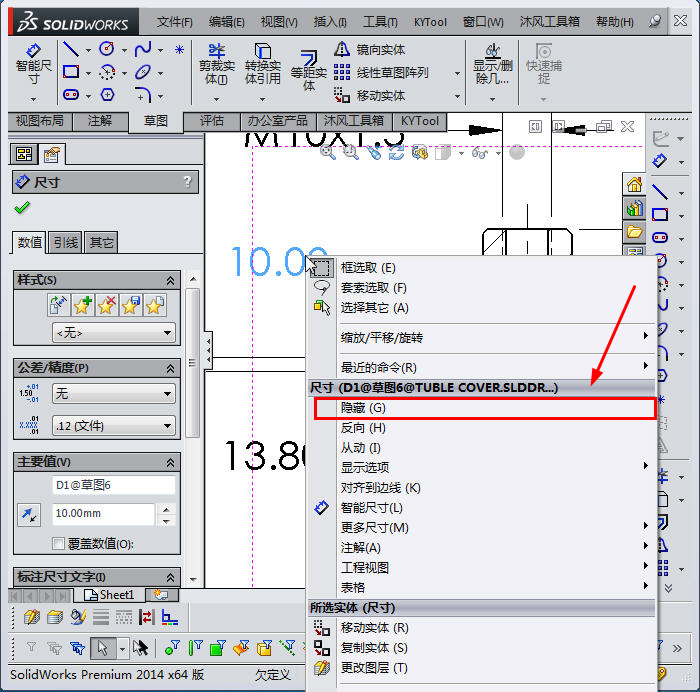Open the tolerance type dropdown

click(x=113, y=394)
